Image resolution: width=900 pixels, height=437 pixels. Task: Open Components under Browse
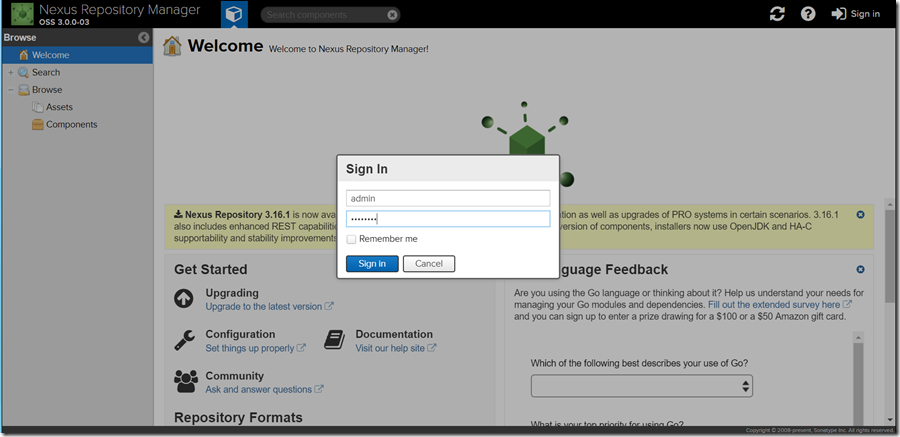(71, 124)
